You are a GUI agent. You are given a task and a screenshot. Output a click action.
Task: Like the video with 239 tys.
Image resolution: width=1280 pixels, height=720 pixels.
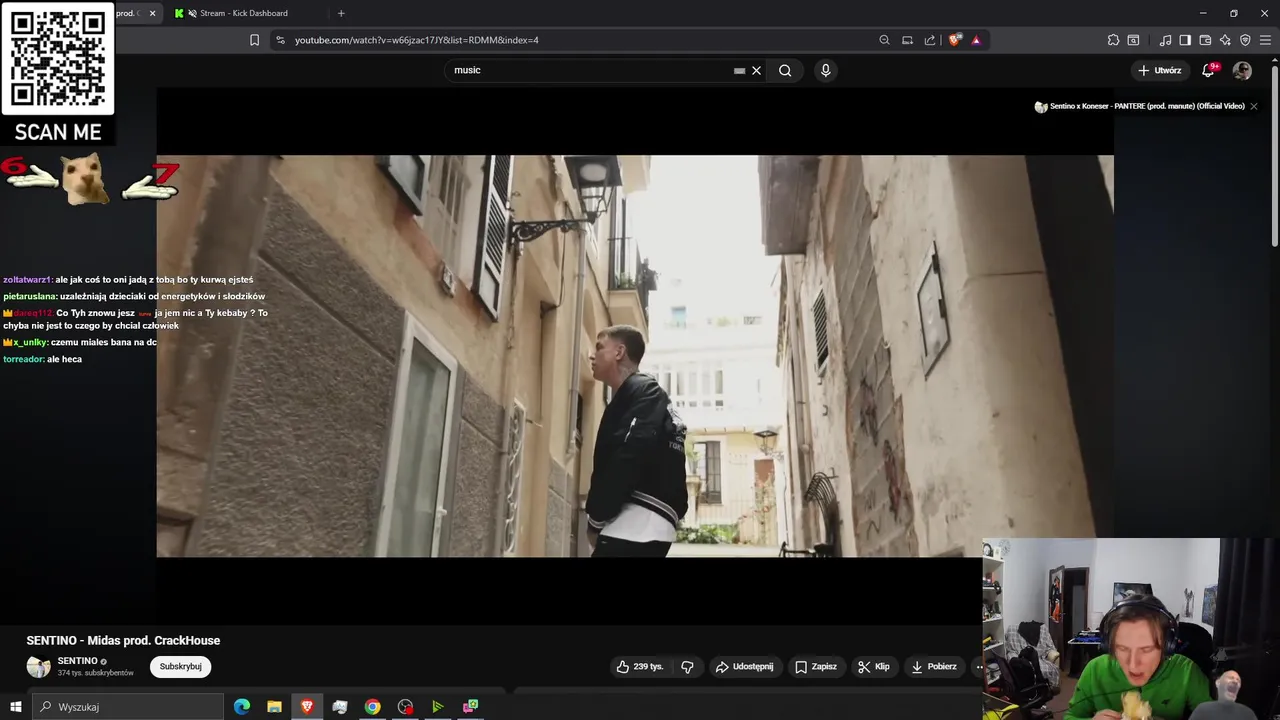pyautogui.click(x=640, y=666)
